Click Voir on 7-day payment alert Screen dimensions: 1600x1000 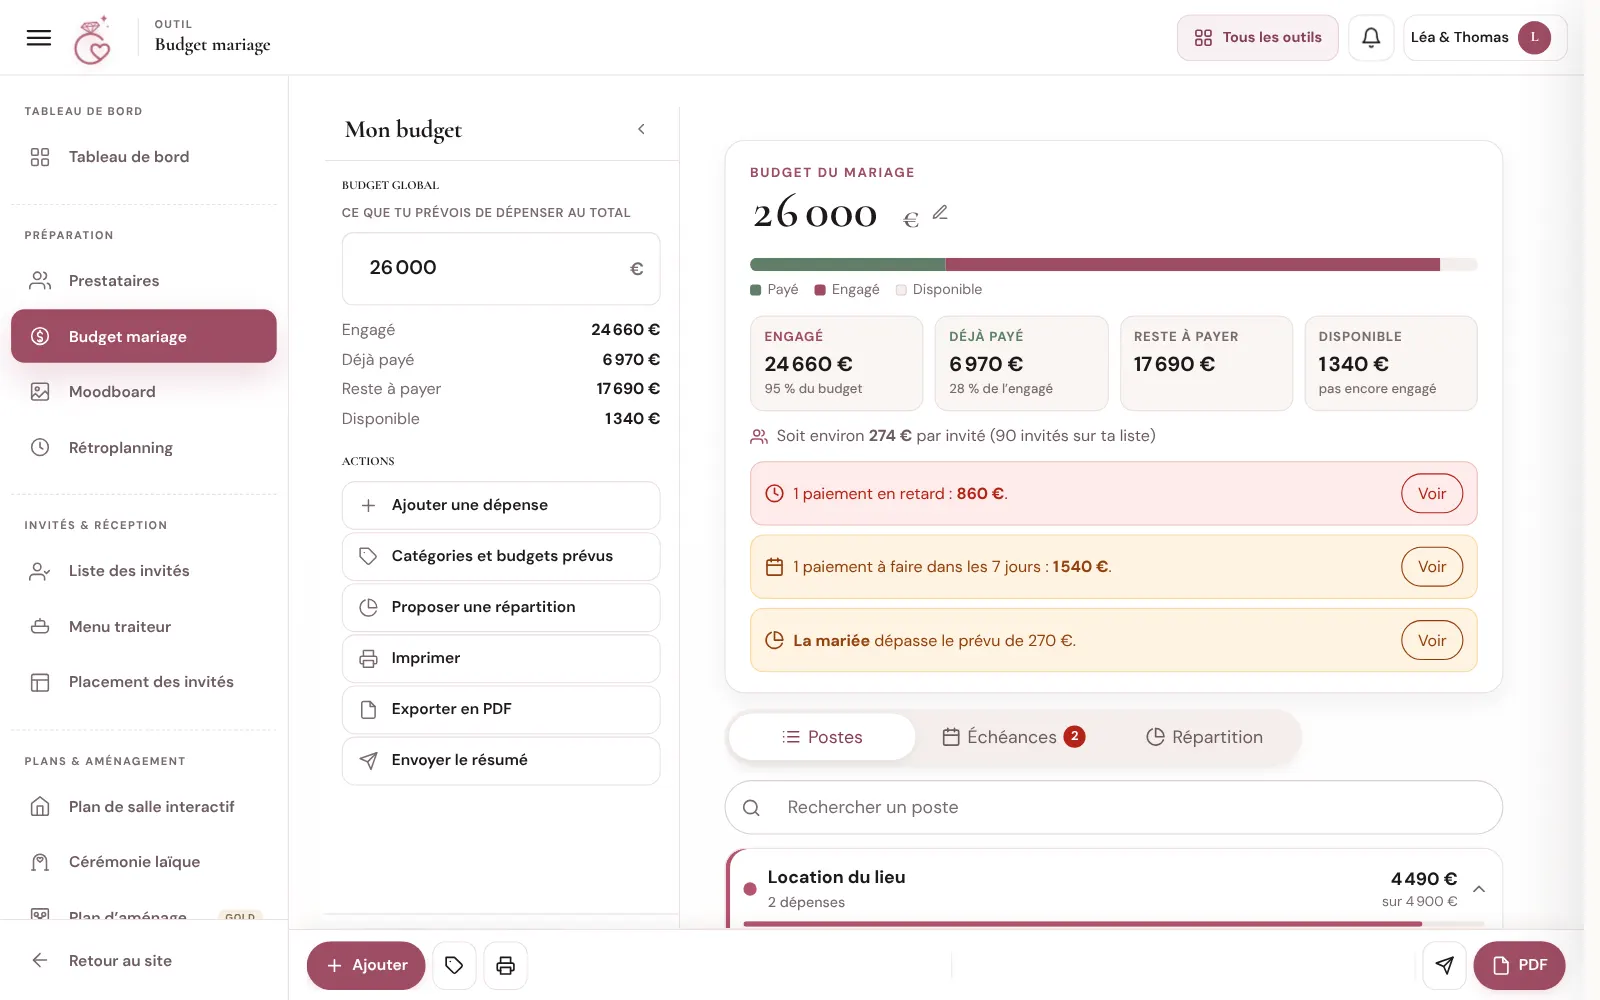click(1432, 567)
